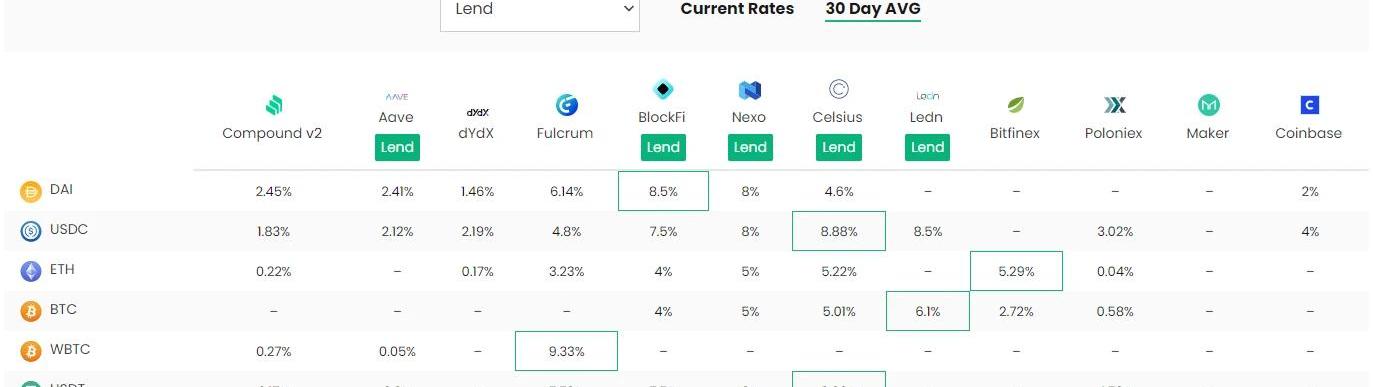Select the BlockFi diamond icon
Image resolution: width=1373 pixels, height=387 pixels.
(663, 90)
